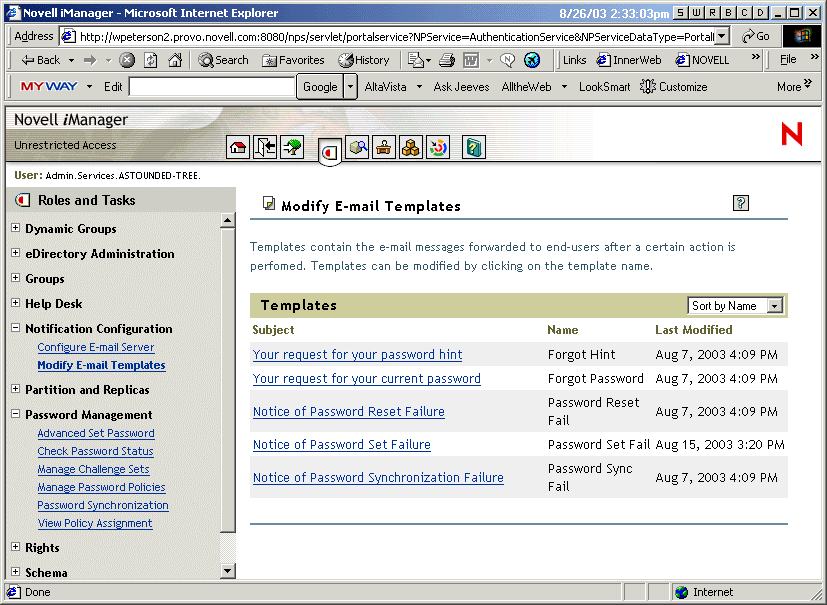Select the Roles and Tasks view icon
This screenshot has height=605, width=827.
[x=331, y=147]
